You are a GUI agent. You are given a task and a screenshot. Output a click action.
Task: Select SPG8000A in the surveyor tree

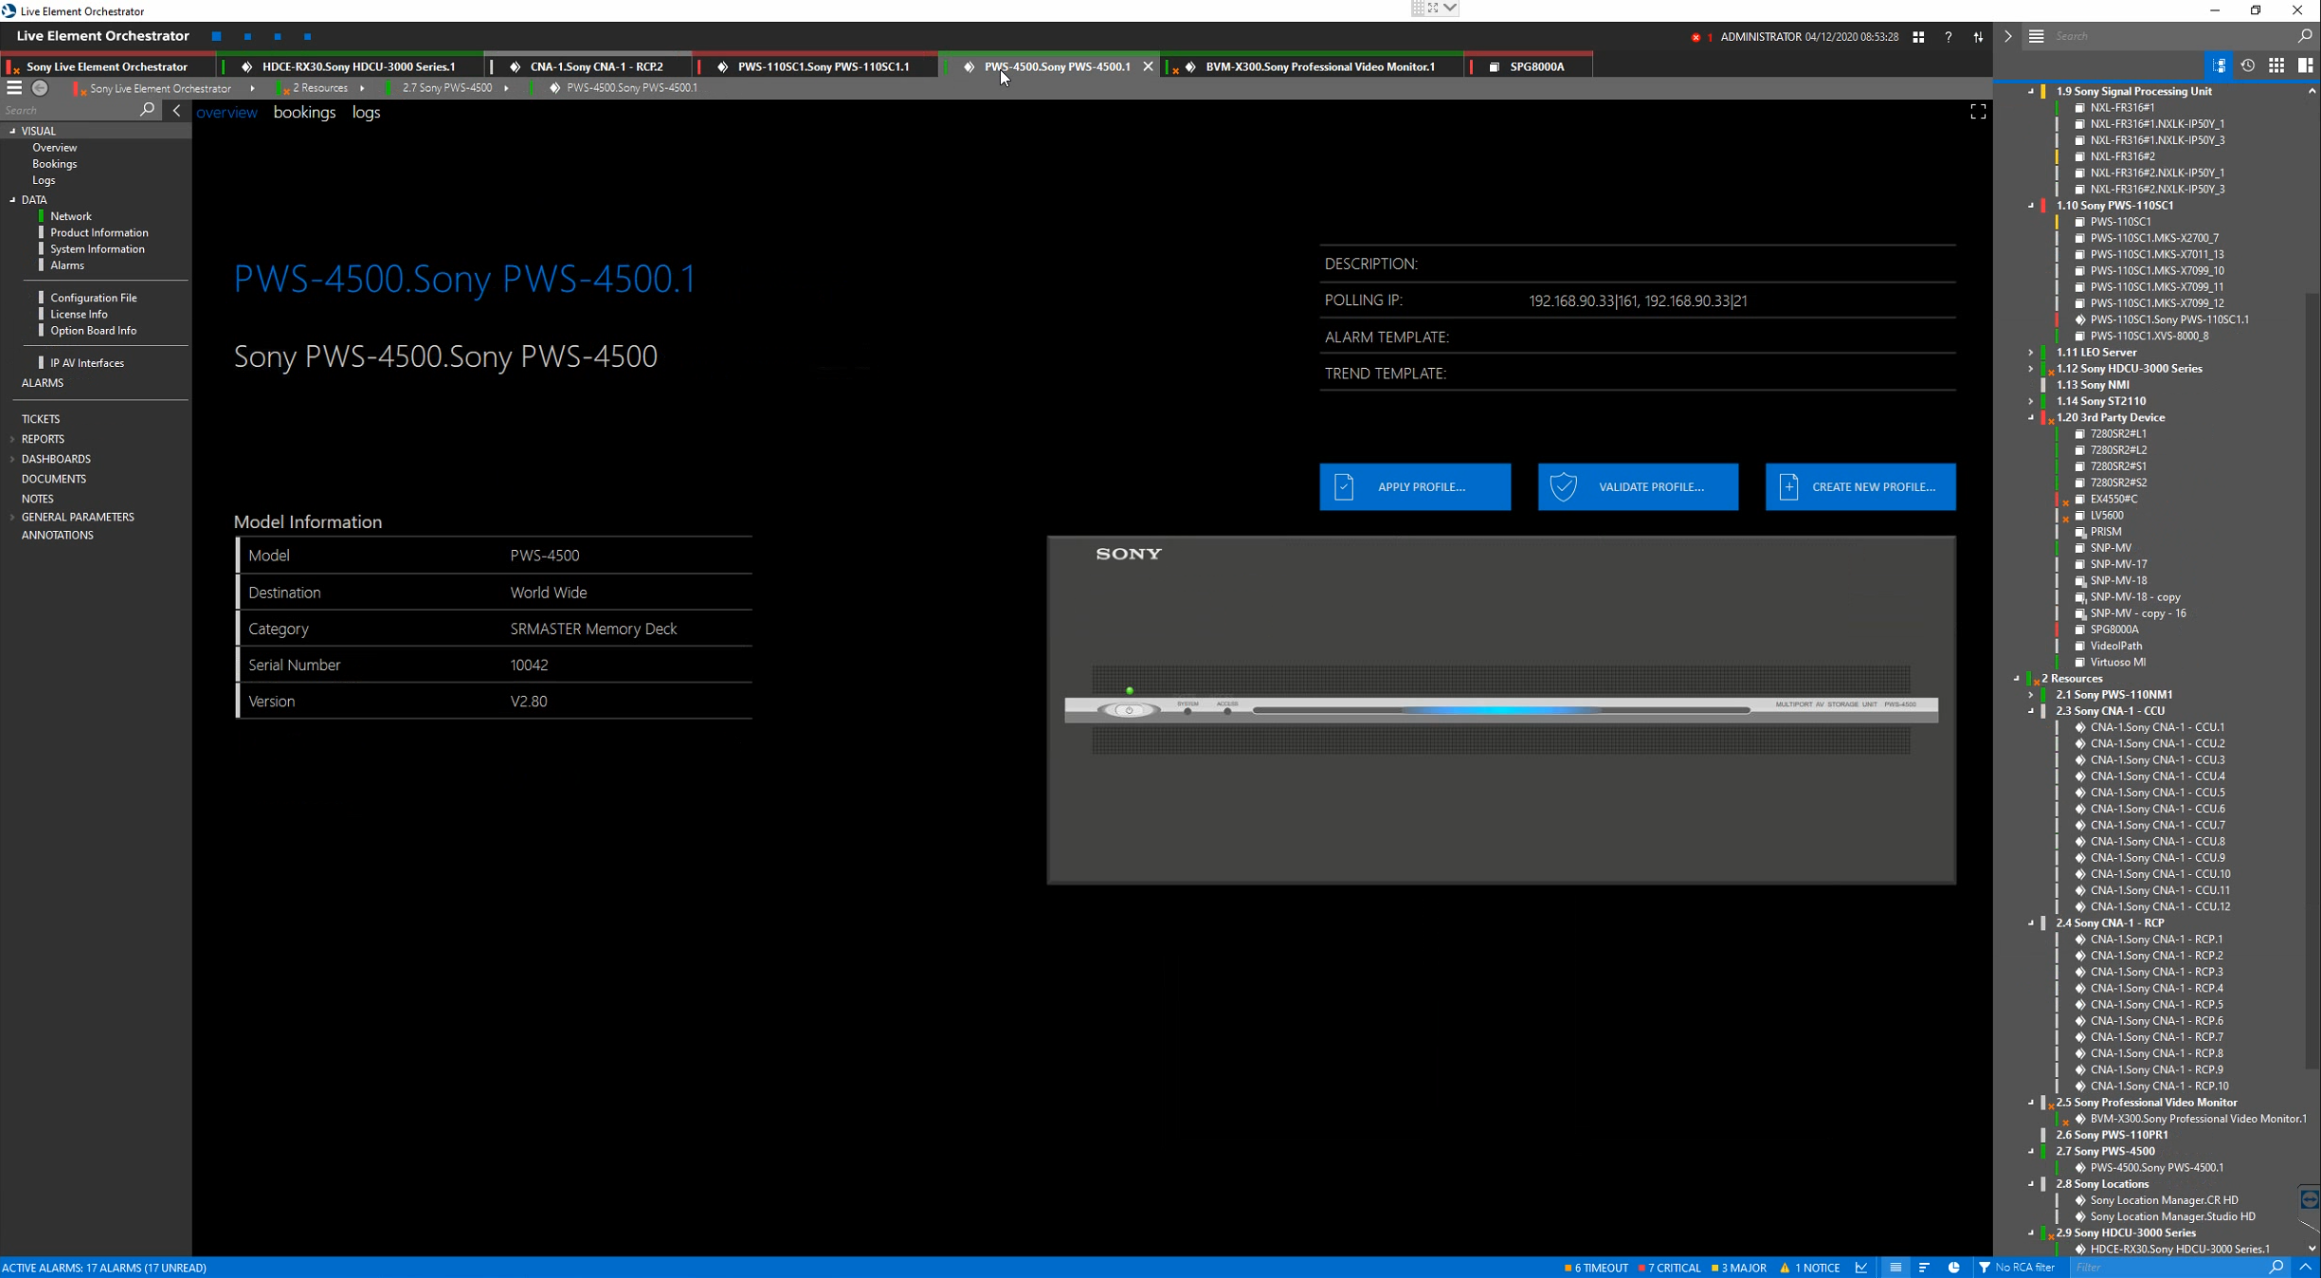coord(2114,630)
